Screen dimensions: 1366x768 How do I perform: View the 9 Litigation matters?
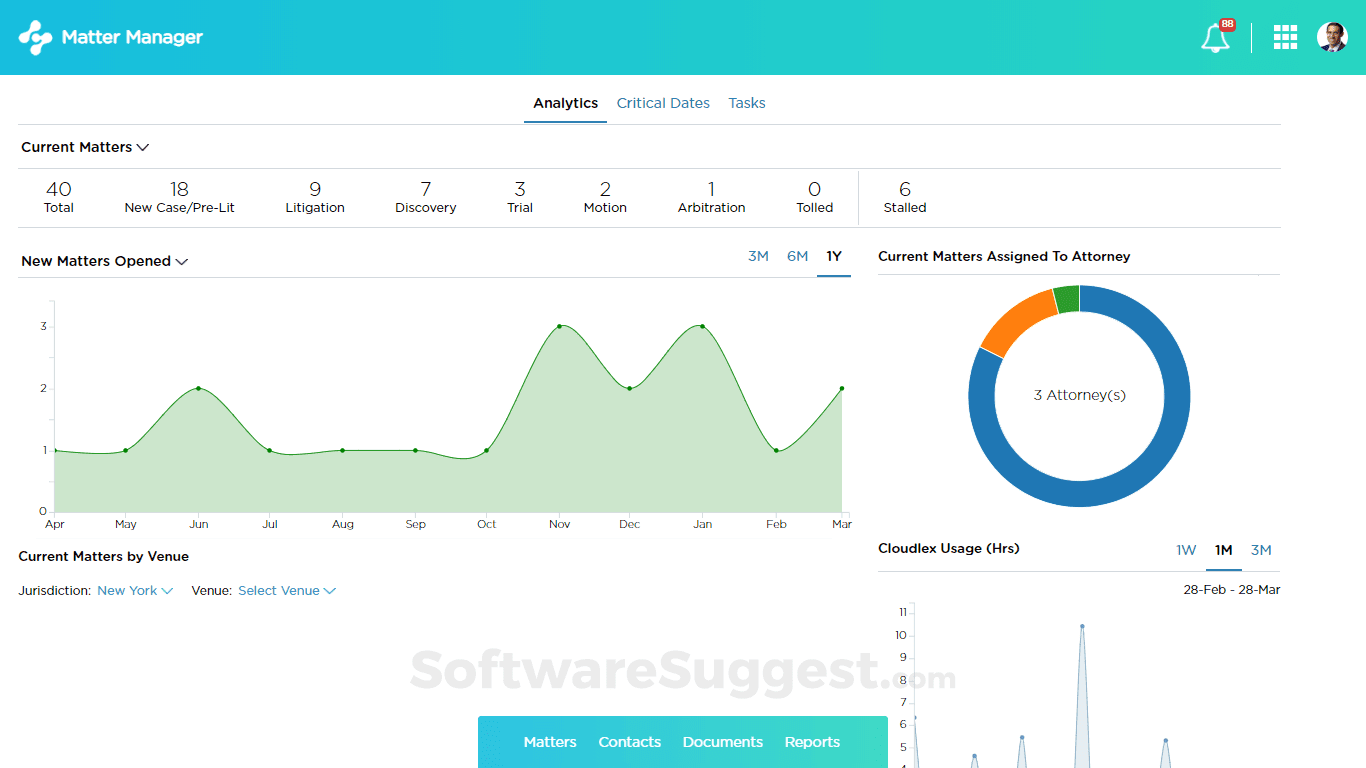(314, 197)
